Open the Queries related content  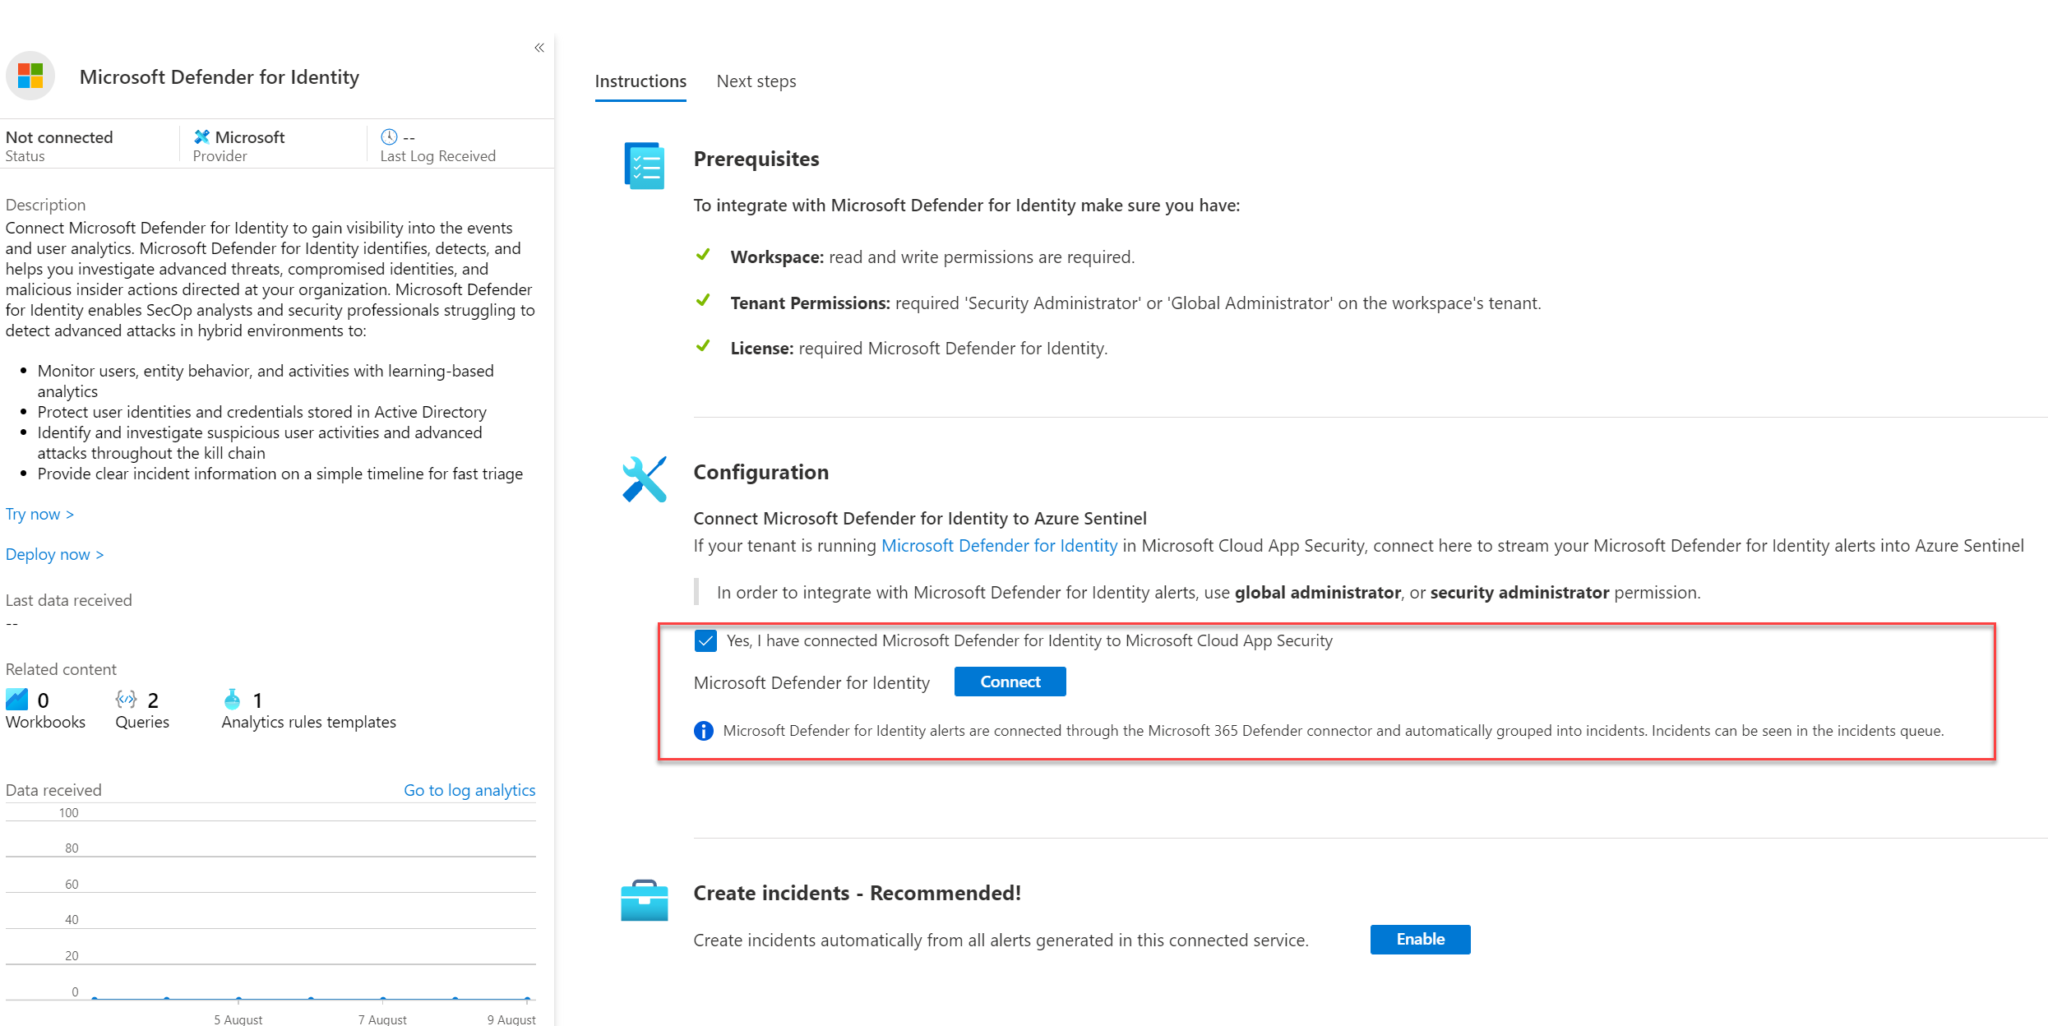click(141, 709)
